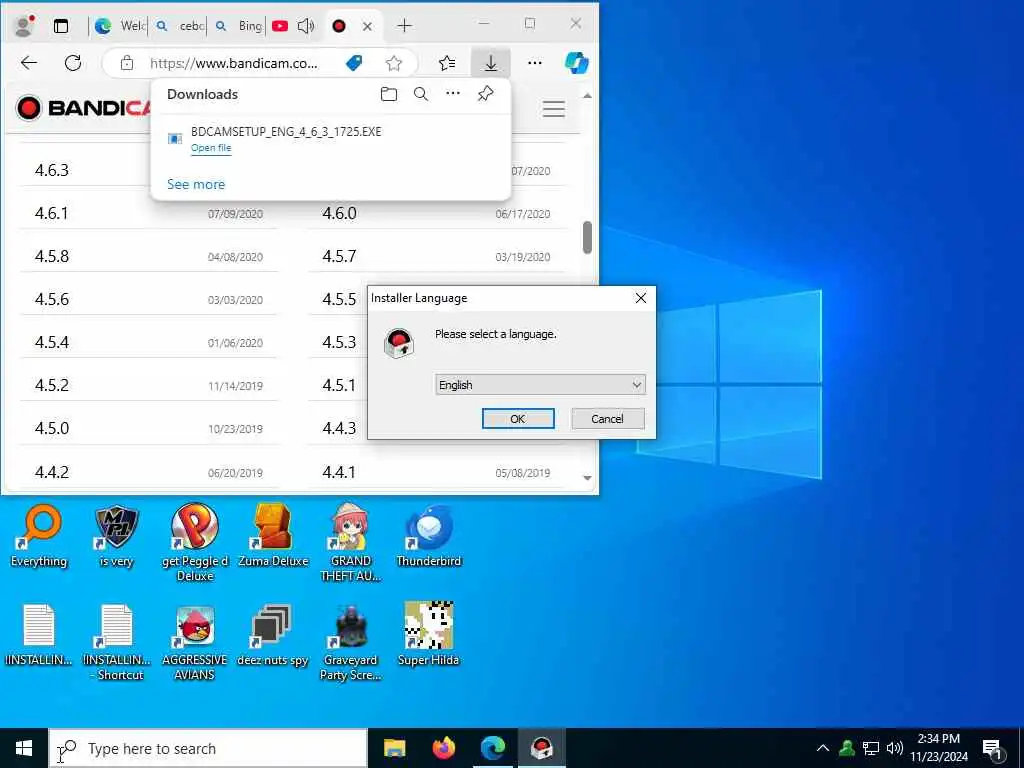Close the Installer Language dialog
1024x768 pixels.
[x=641, y=298]
